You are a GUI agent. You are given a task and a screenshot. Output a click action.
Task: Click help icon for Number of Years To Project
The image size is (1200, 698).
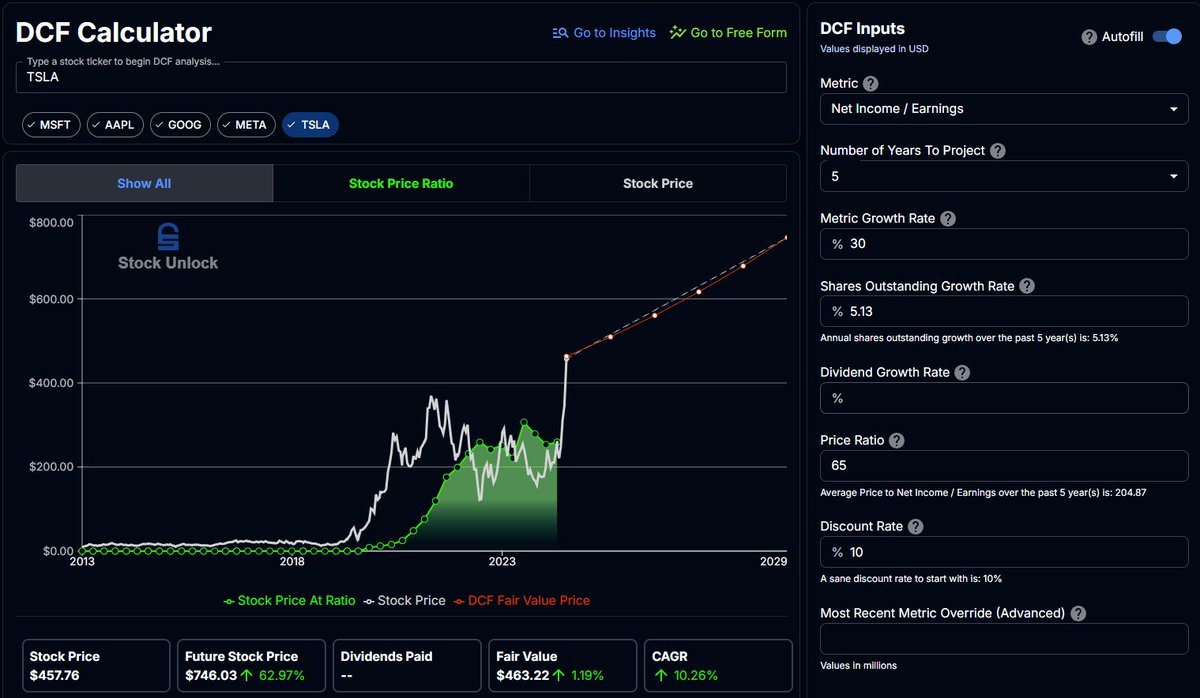997,151
